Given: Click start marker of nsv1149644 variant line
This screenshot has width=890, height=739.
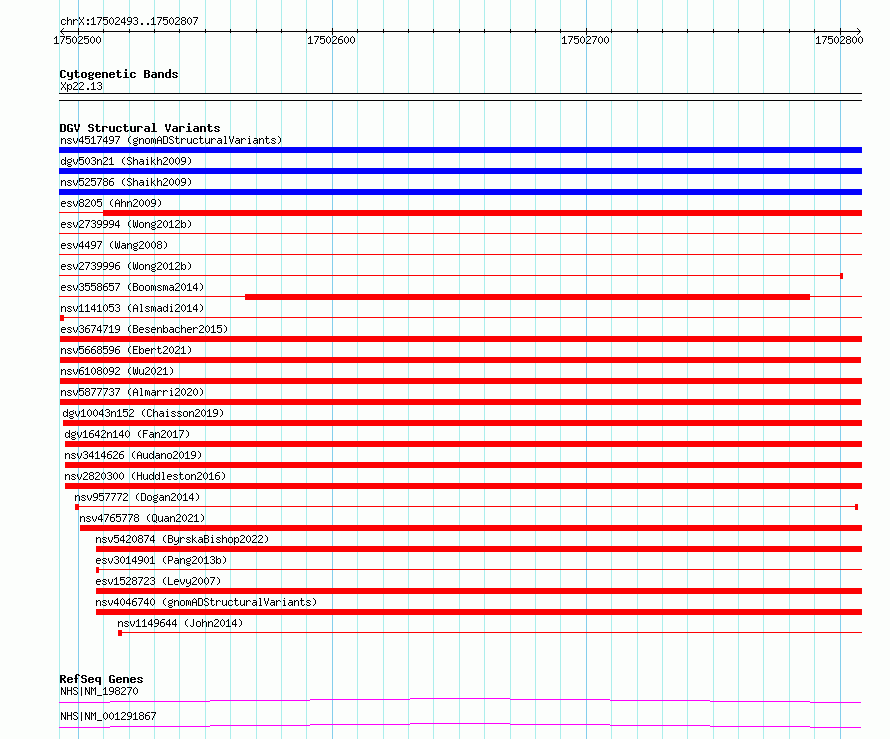Looking at the screenshot, I should click(120, 633).
